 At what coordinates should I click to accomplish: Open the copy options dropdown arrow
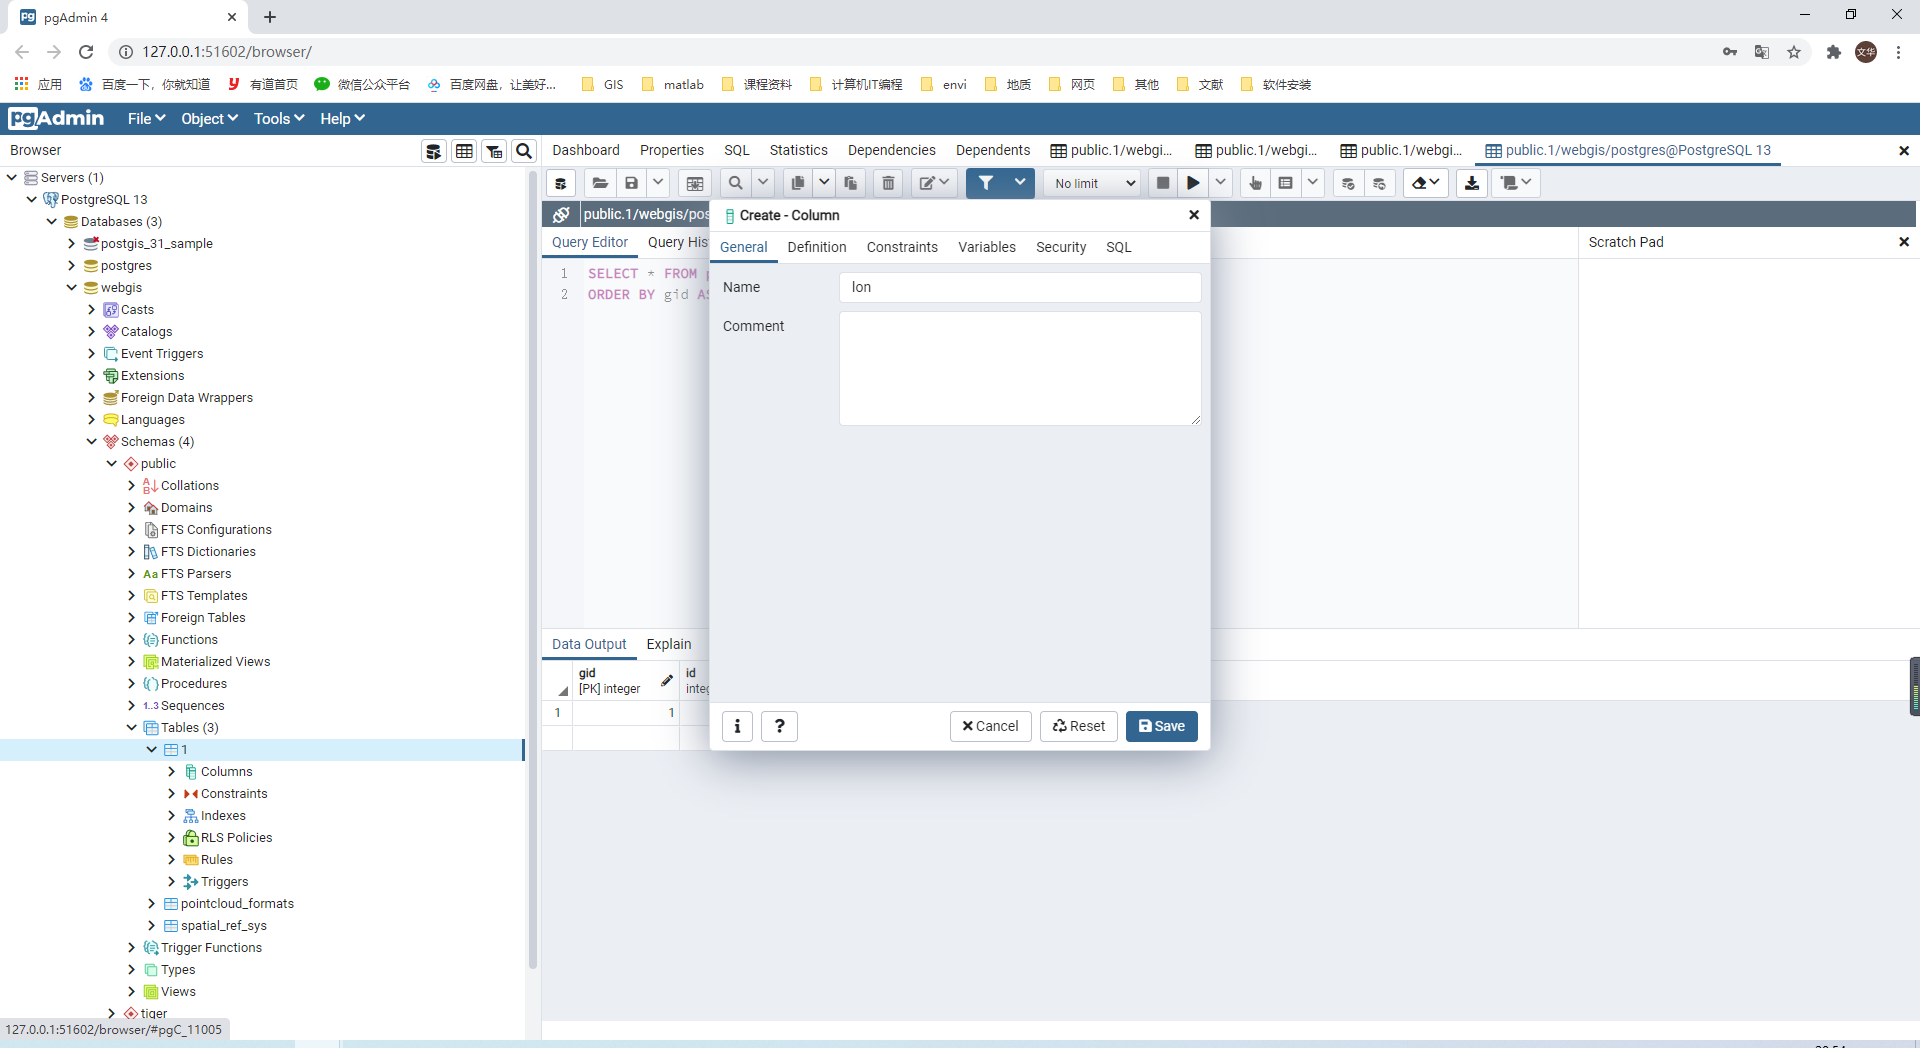coord(824,183)
